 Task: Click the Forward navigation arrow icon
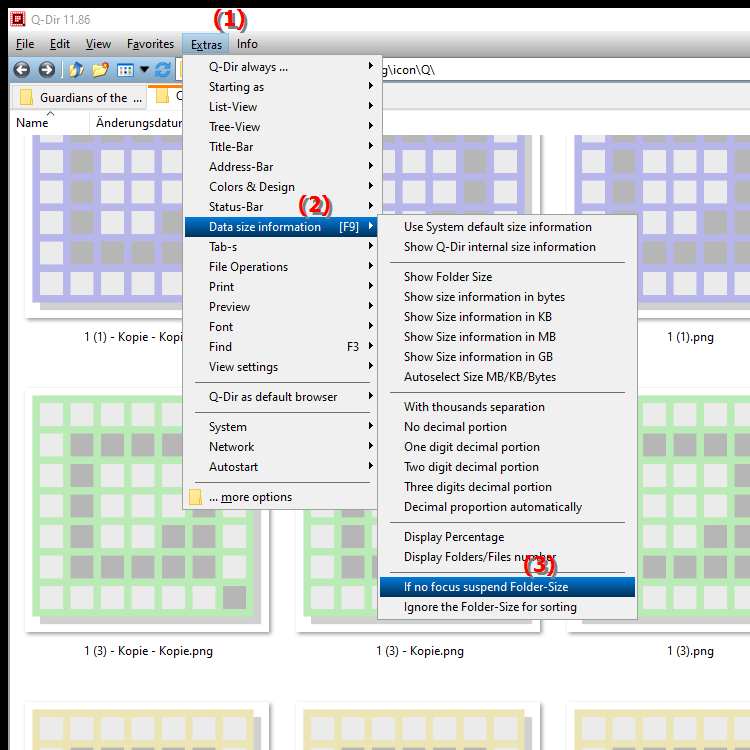click(46, 70)
